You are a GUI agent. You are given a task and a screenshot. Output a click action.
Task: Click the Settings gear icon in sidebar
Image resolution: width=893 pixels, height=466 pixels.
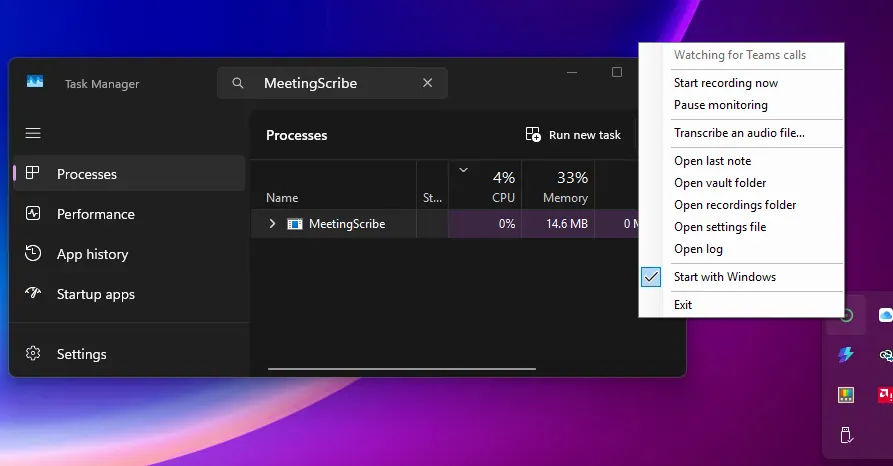click(x=32, y=353)
